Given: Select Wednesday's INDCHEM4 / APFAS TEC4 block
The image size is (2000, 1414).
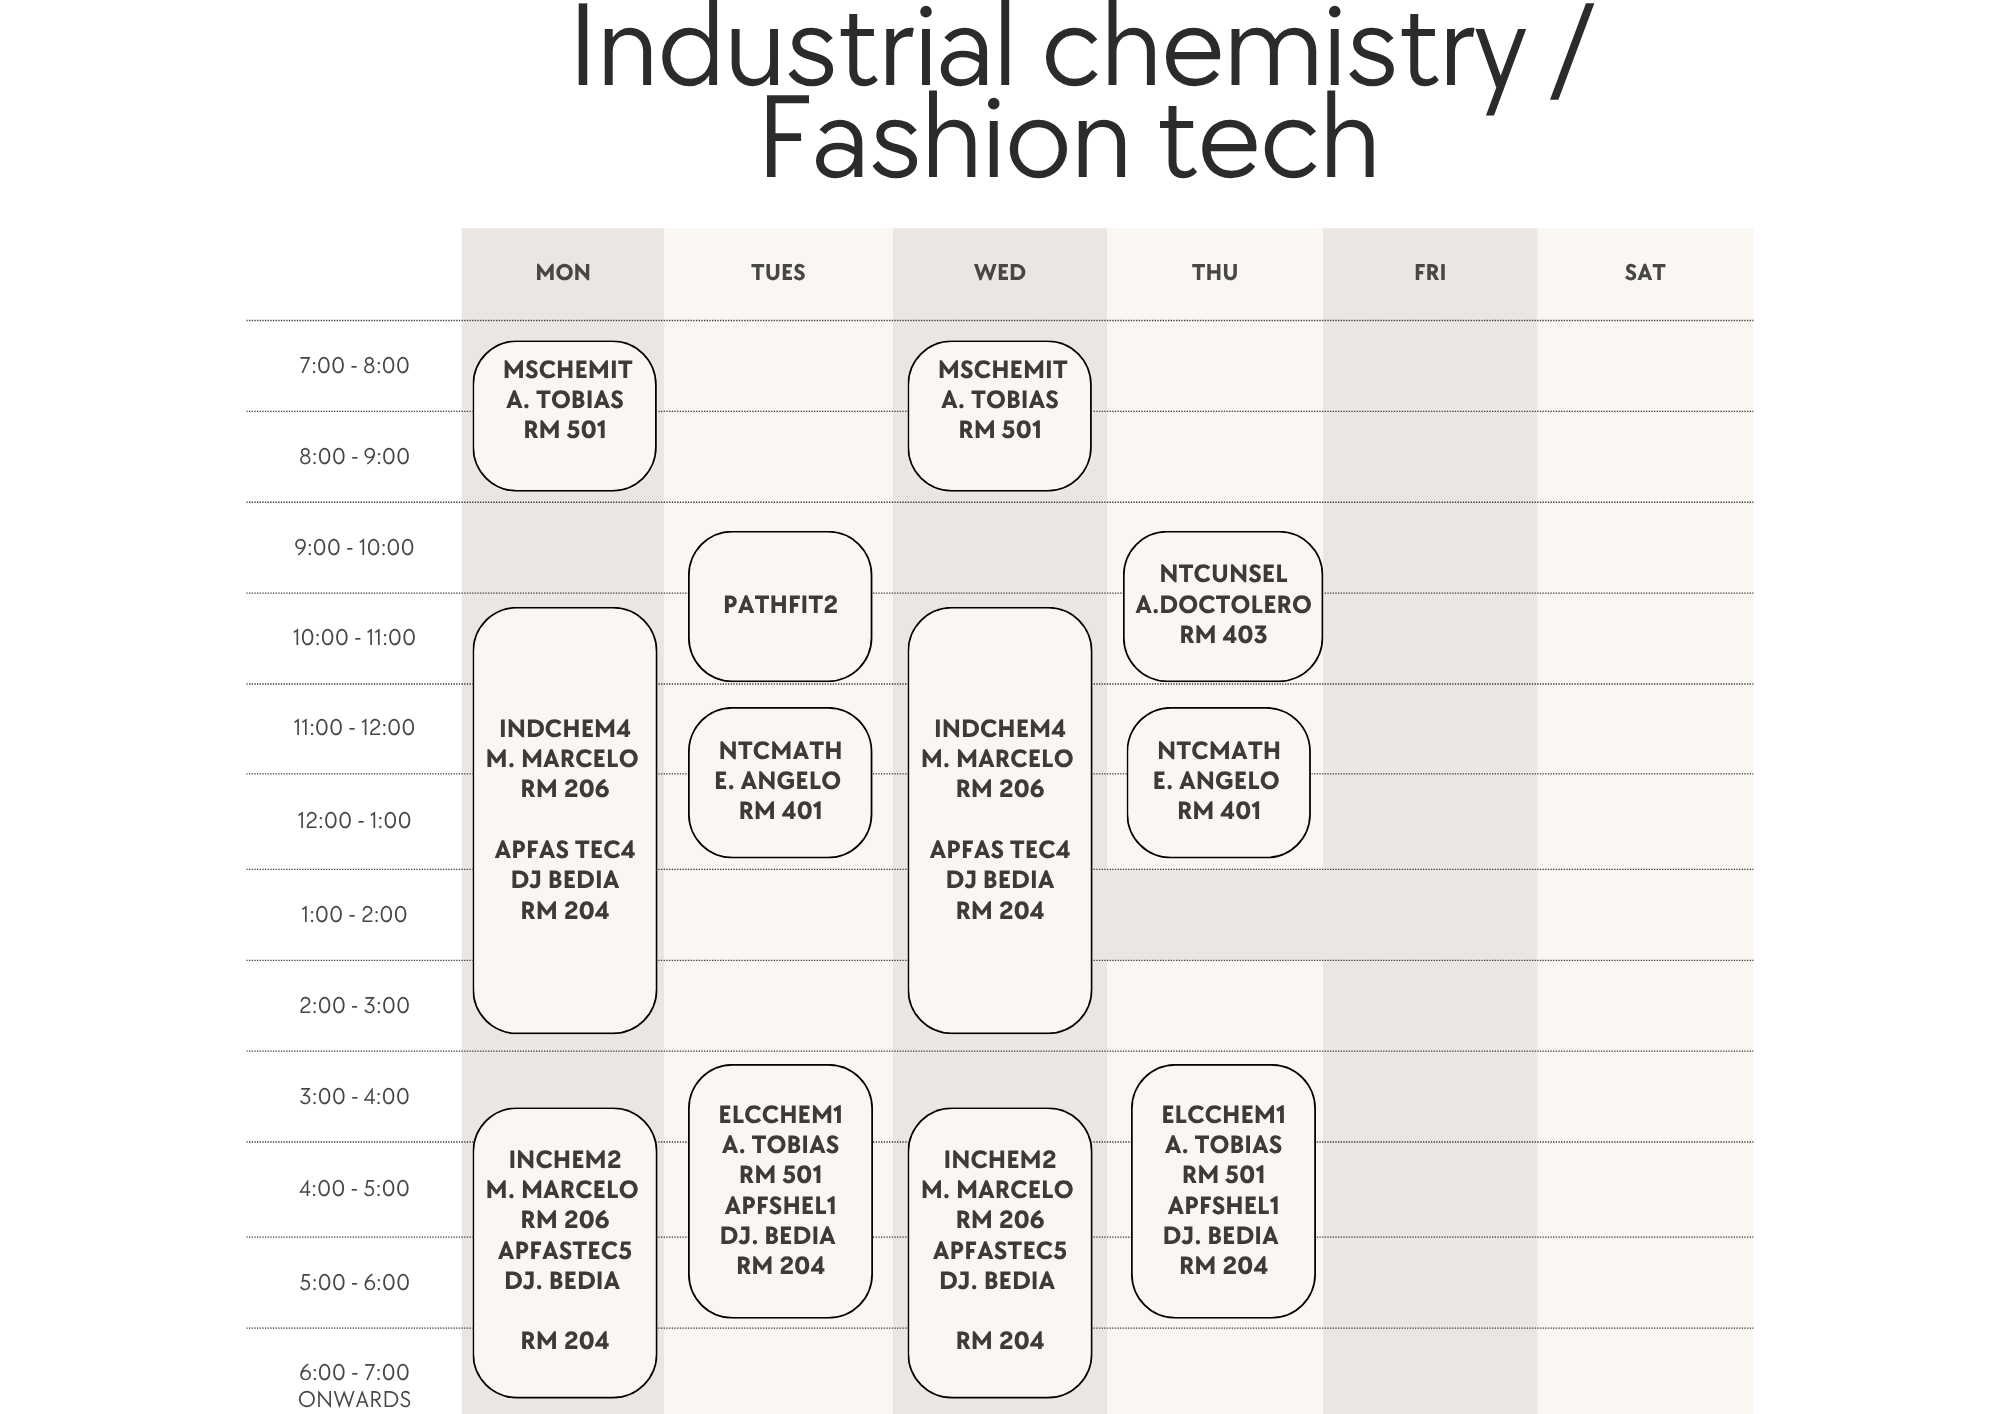Looking at the screenshot, I should pyautogui.click(x=999, y=819).
